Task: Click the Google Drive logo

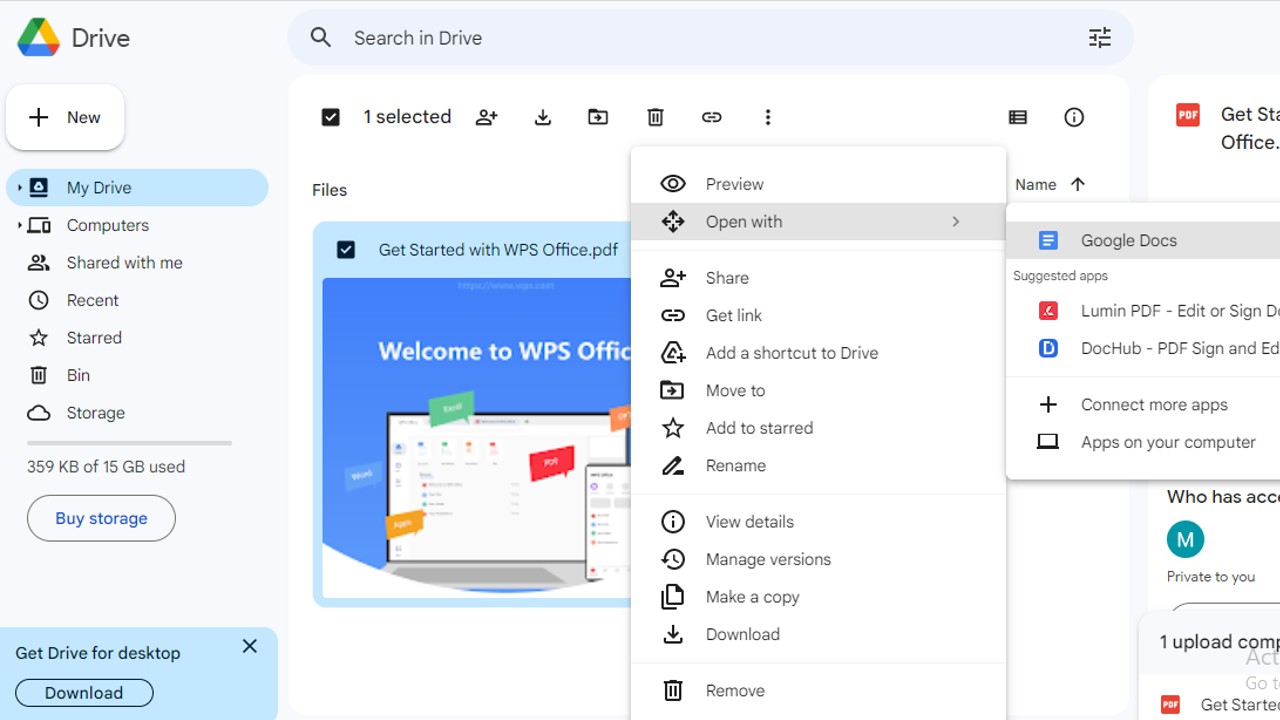Action: point(39,38)
